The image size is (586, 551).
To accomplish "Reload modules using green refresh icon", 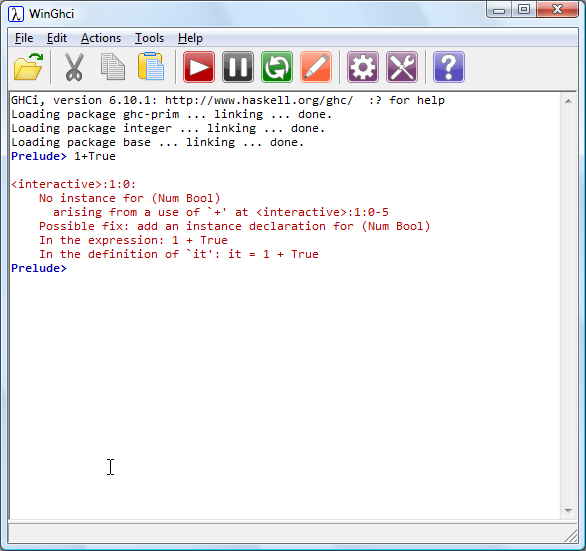I will [x=277, y=67].
